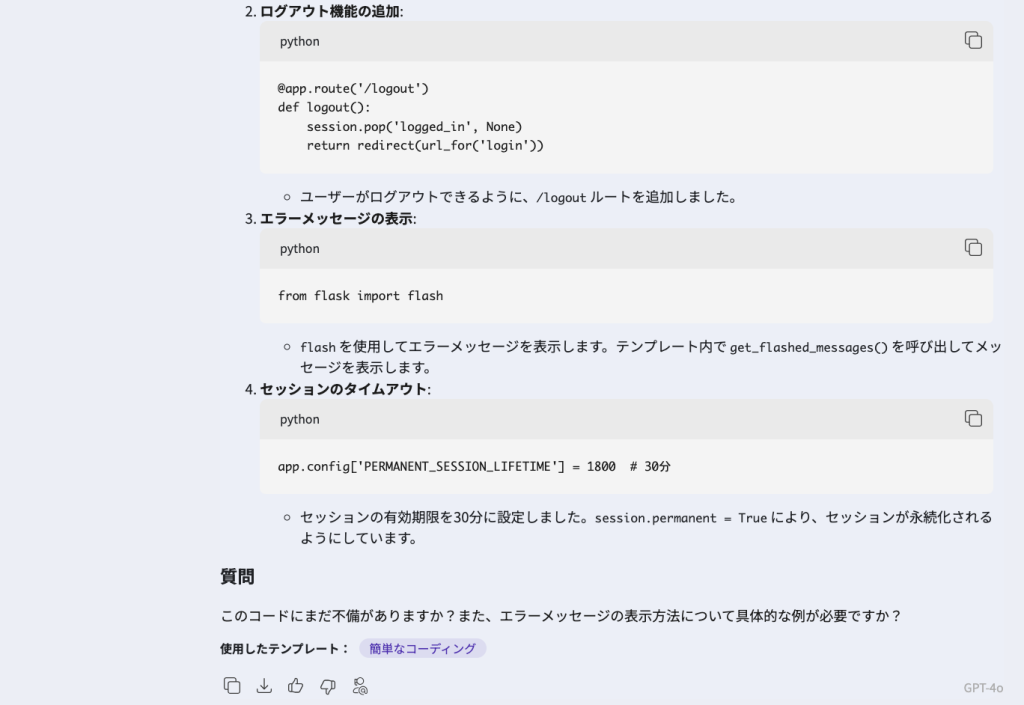Click the ログアウト機能の追加 heading
The image size is (1024, 705).
click(329, 12)
